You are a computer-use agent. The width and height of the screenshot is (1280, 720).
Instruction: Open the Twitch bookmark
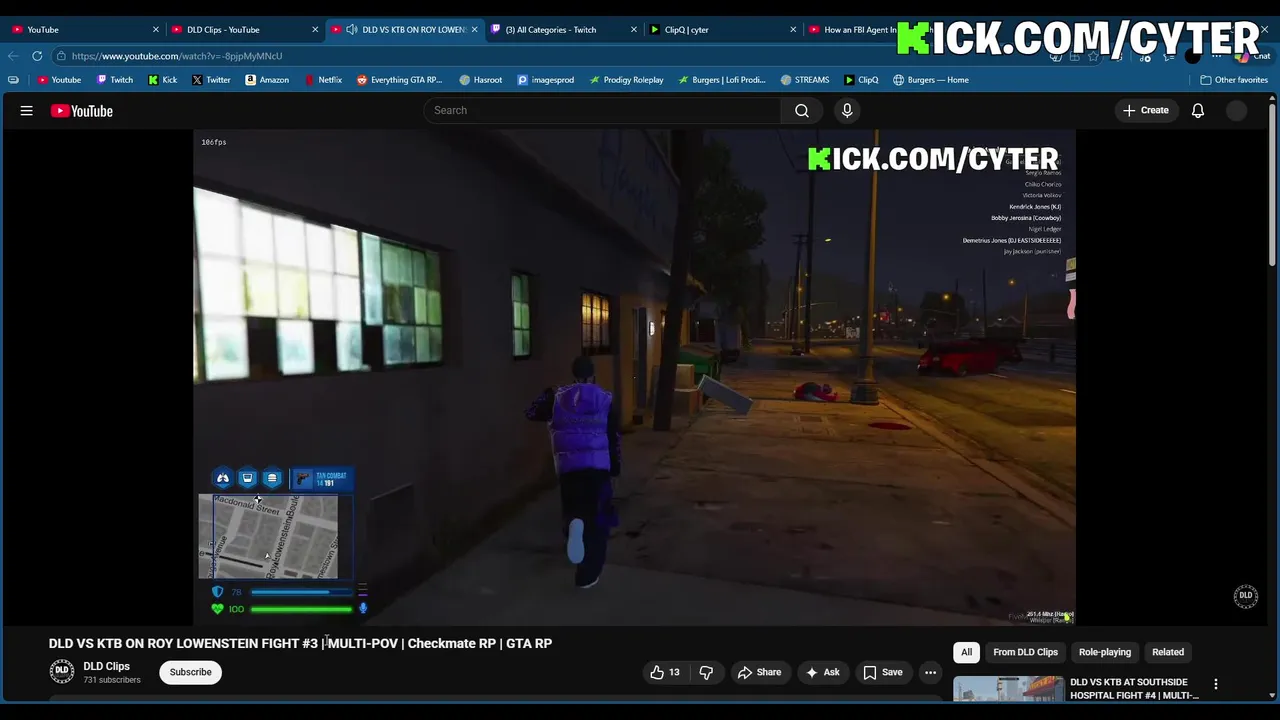(x=114, y=80)
